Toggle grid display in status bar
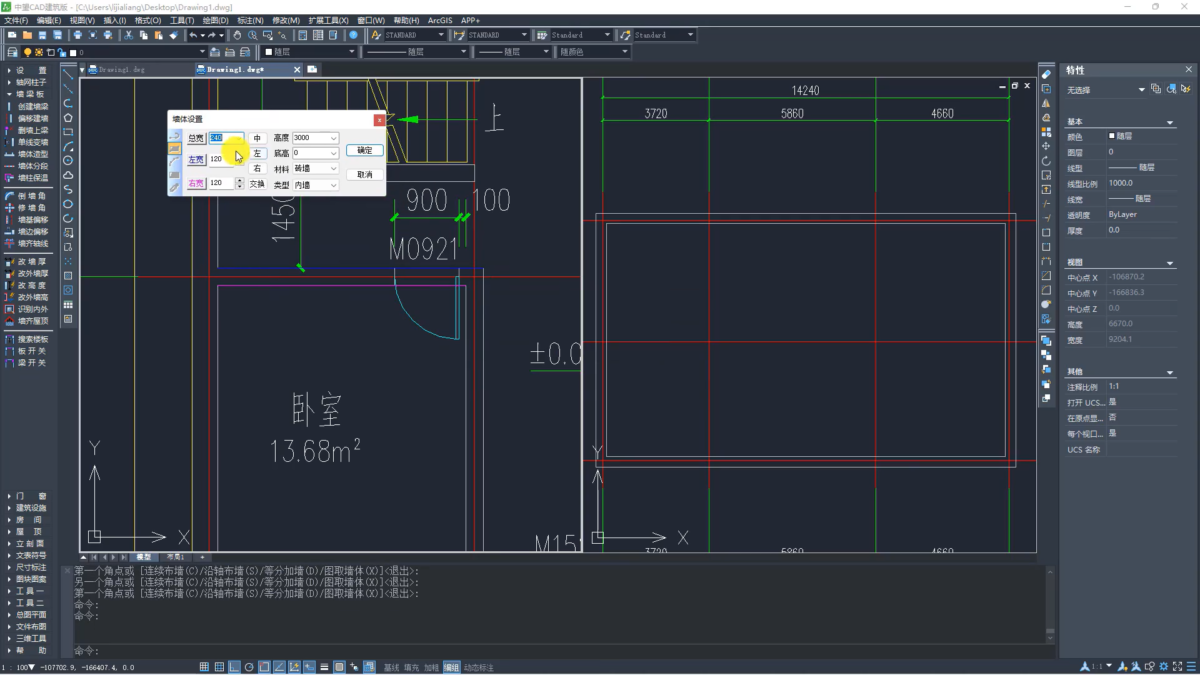The image size is (1200, 675). (219, 667)
